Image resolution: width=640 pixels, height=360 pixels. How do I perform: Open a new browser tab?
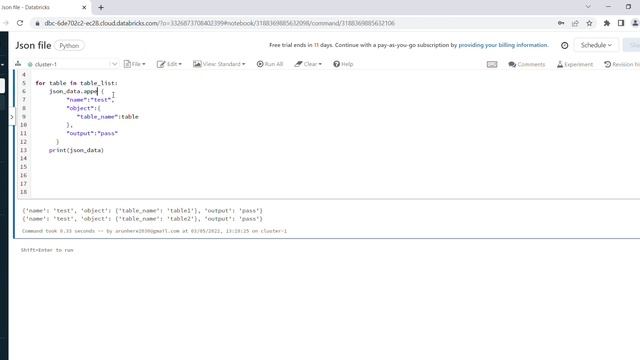(x=101, y=7)
